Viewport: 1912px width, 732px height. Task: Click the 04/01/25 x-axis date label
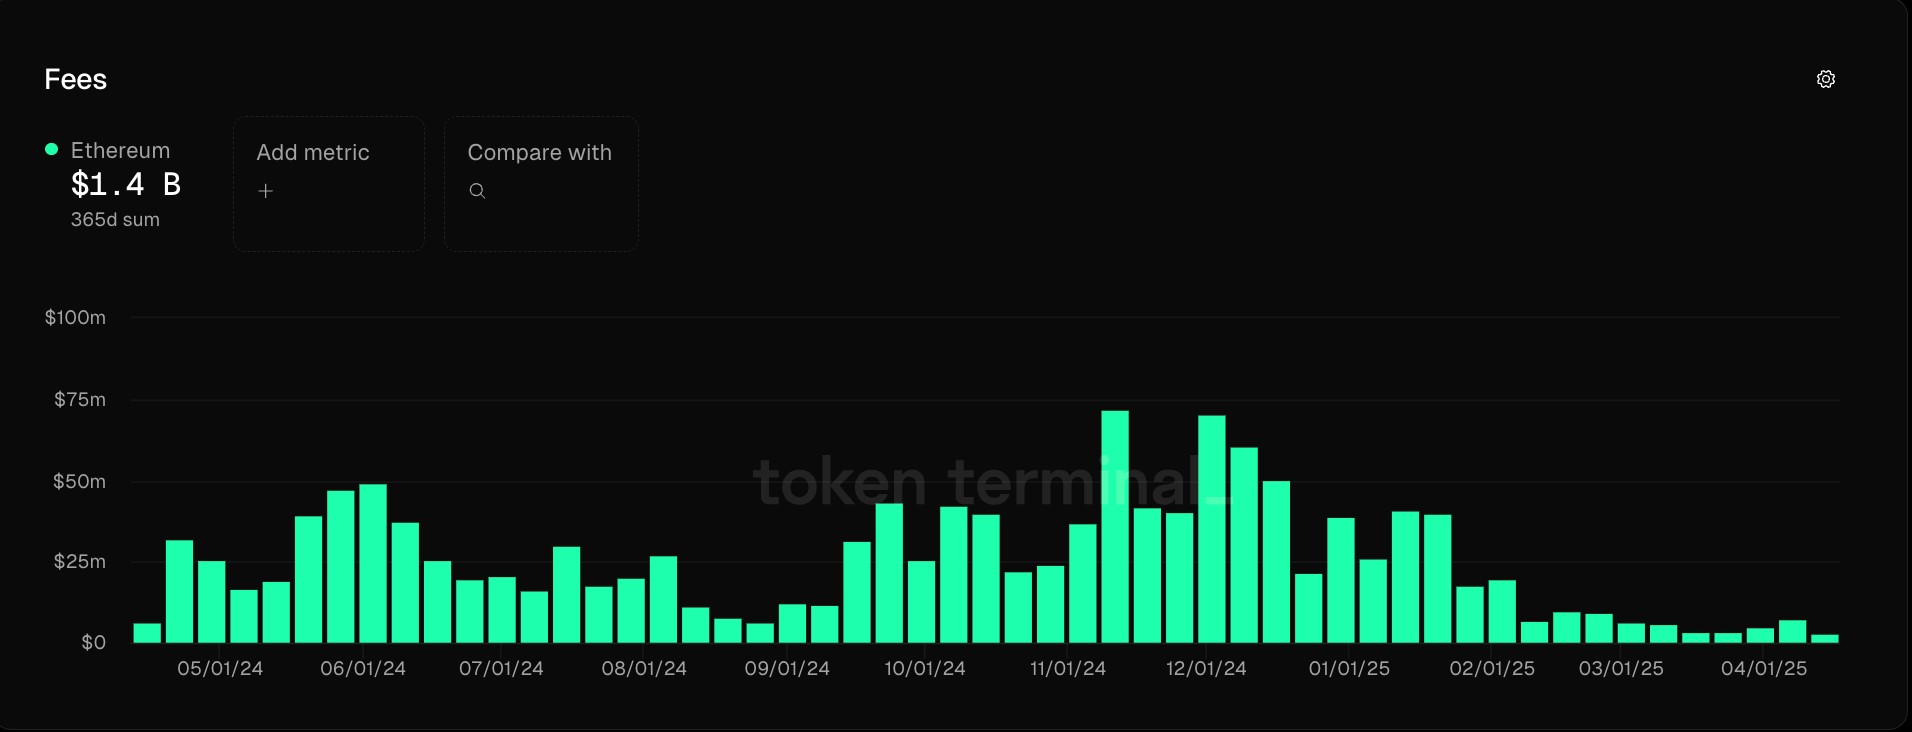(x=1763, y=668)
